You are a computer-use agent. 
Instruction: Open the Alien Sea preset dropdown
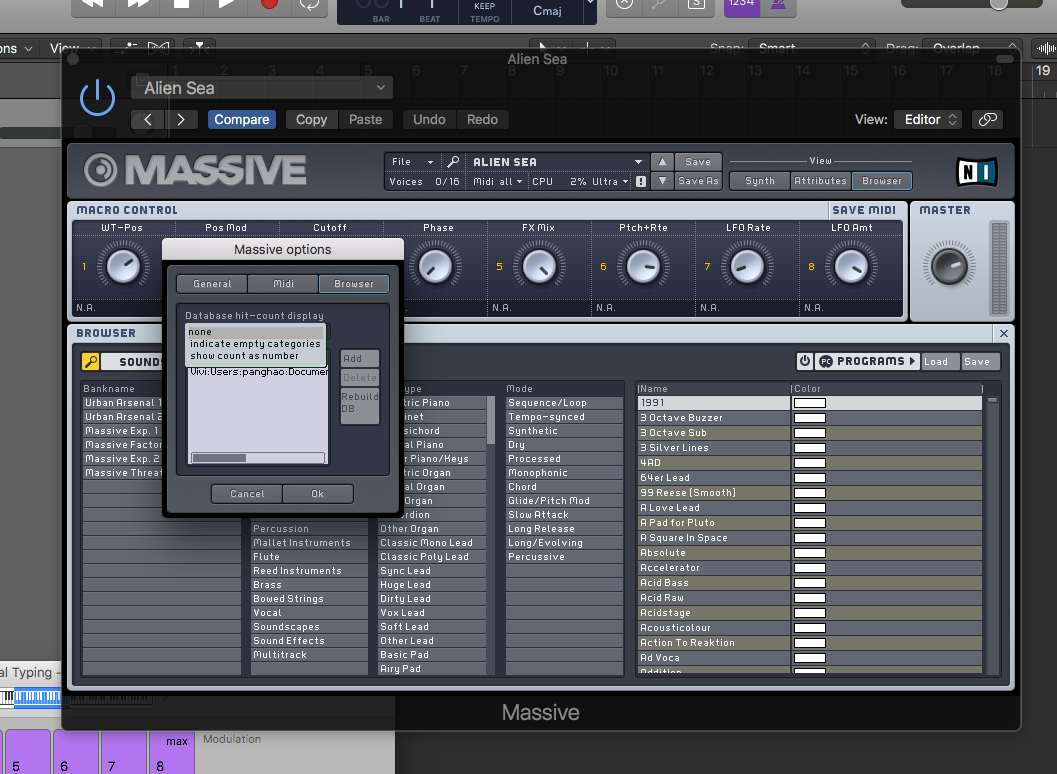264,88
